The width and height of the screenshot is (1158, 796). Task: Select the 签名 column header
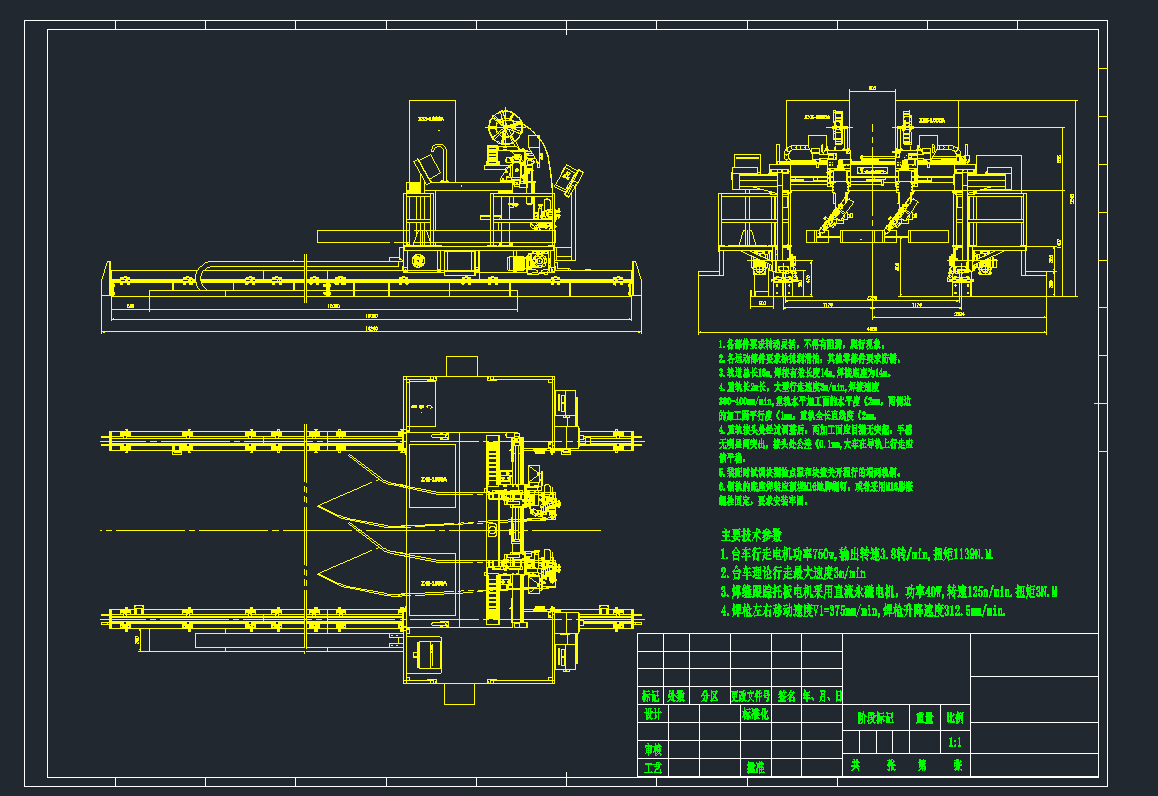pos(786,696)
